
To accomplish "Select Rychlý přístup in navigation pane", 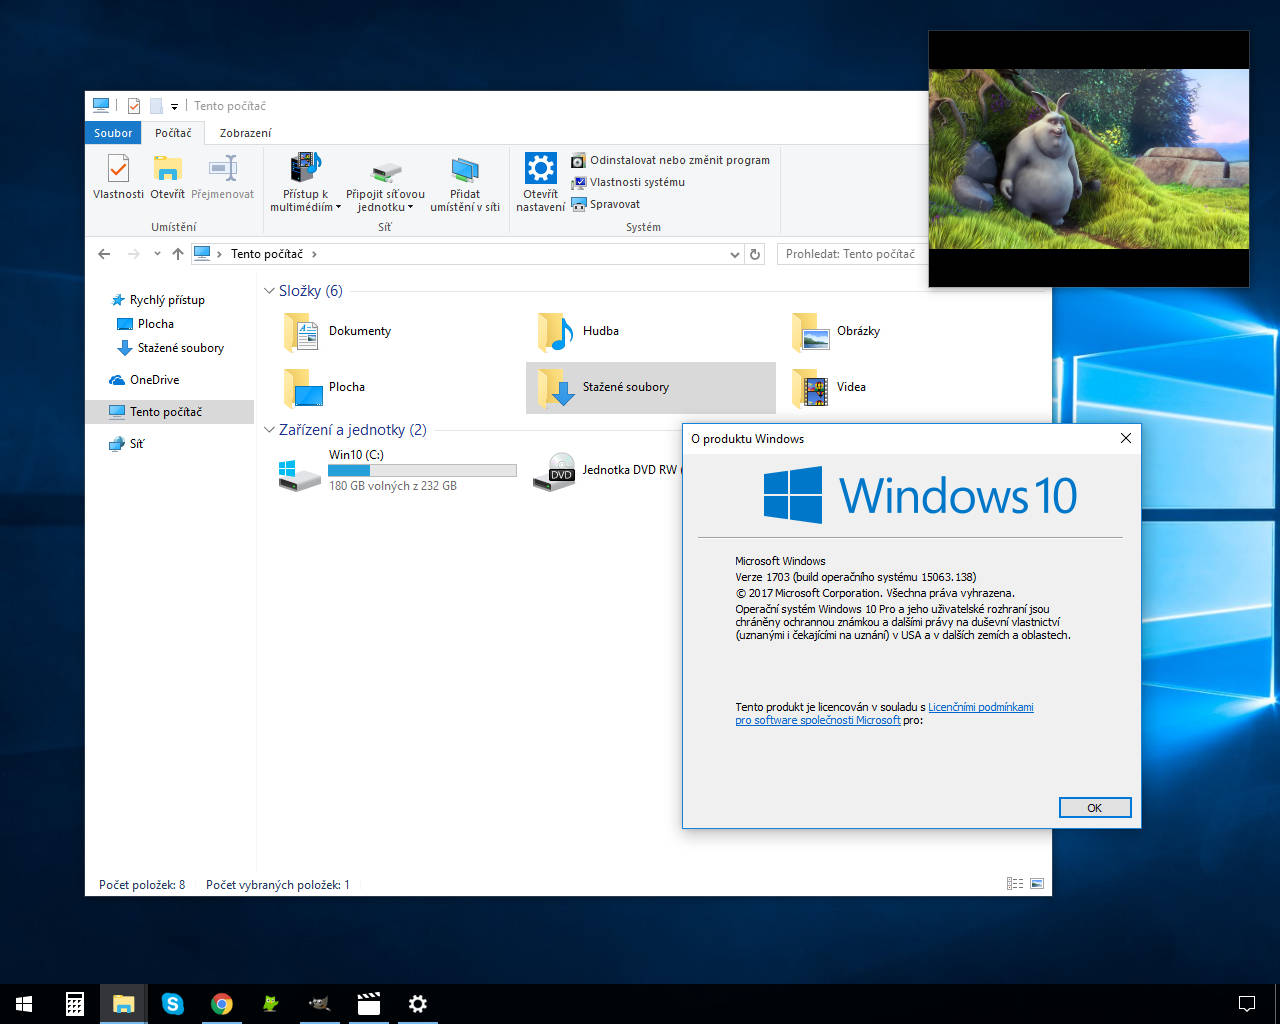I will point(158,300).
